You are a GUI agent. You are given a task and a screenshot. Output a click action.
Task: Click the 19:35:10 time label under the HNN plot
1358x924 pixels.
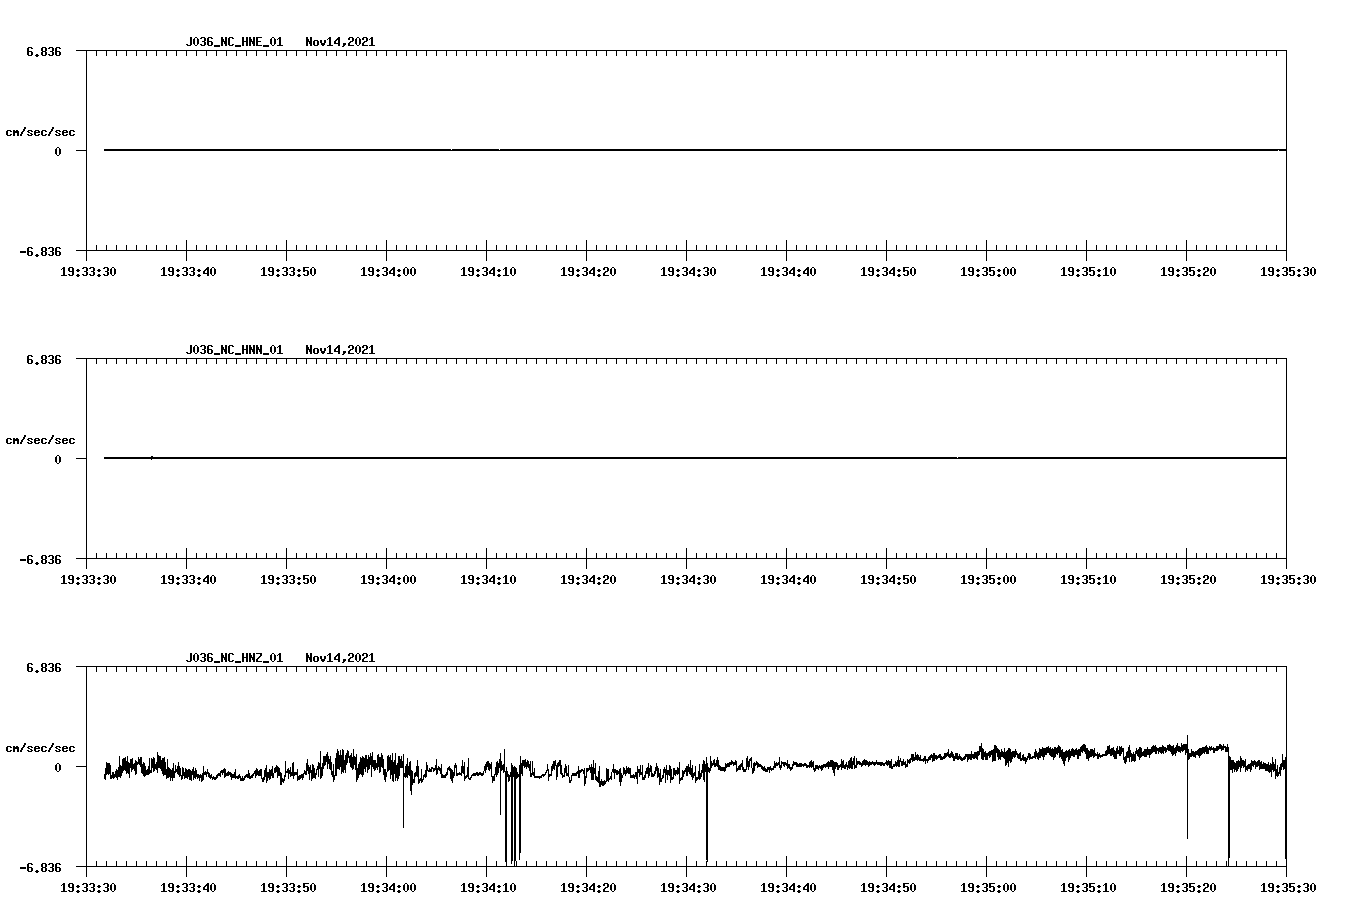point(1088,579)
